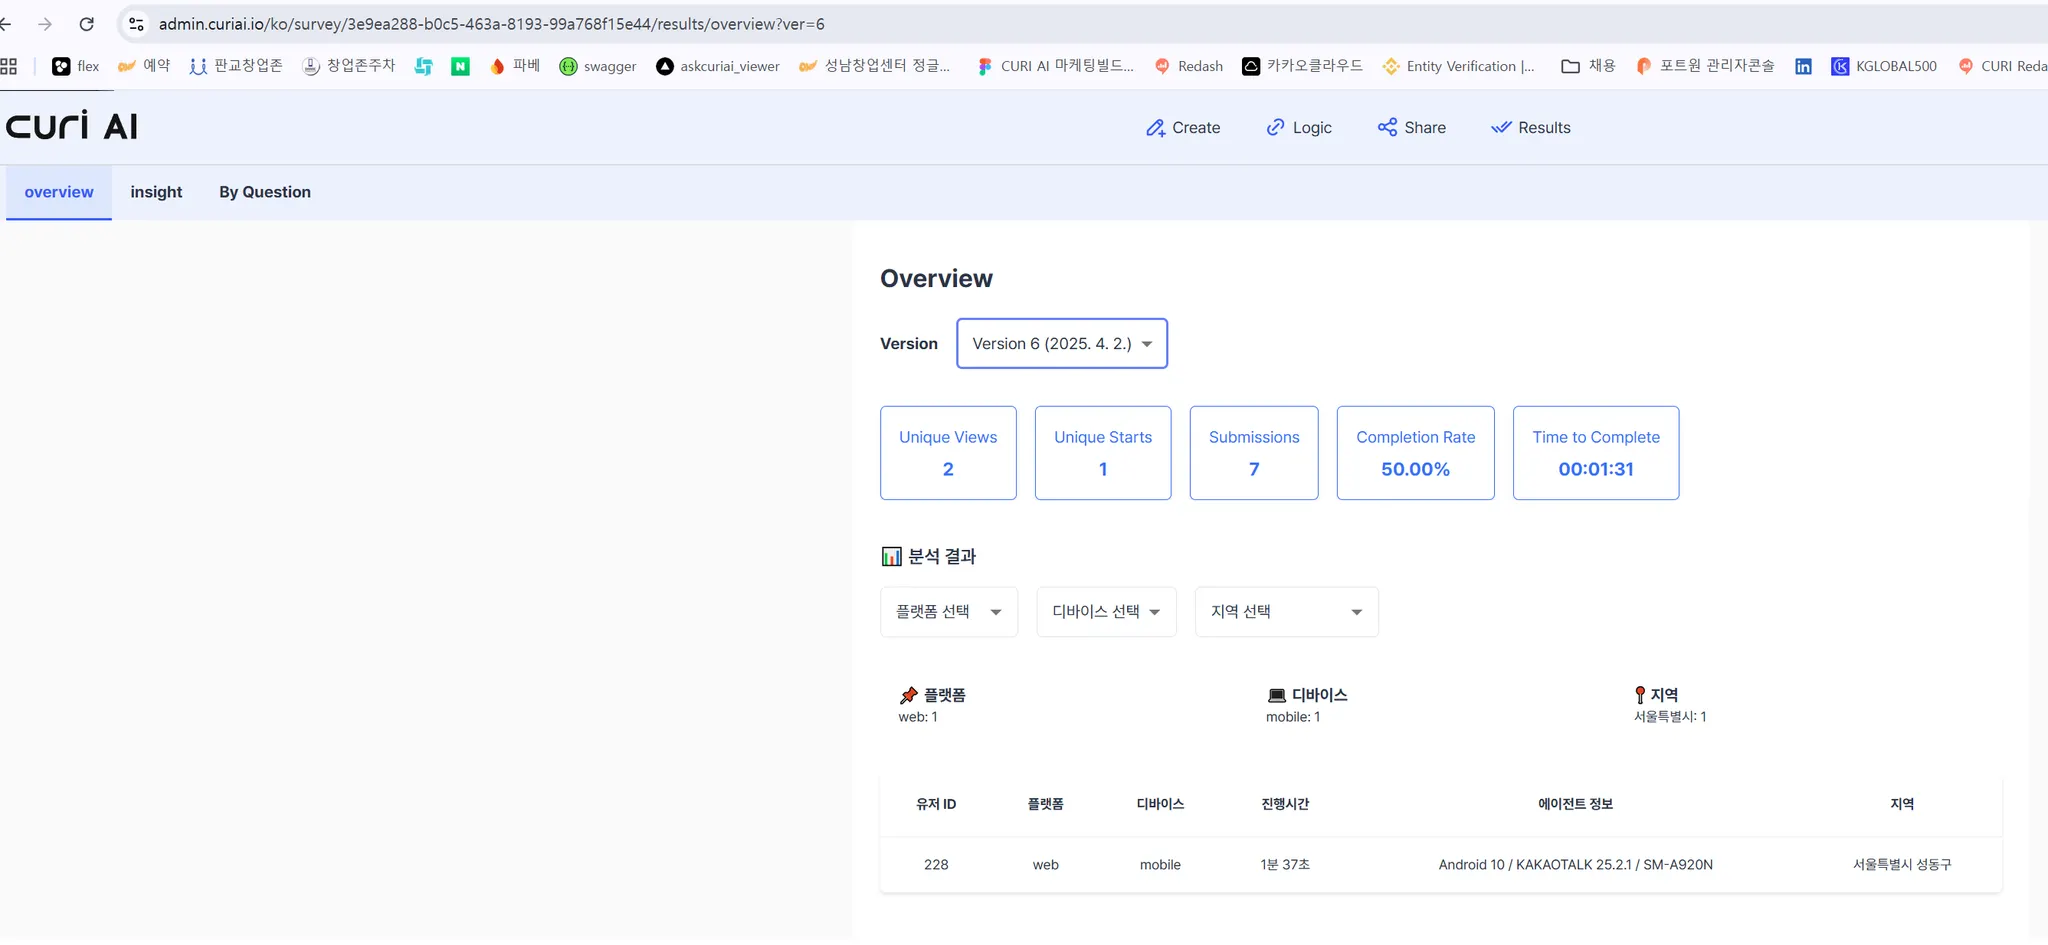Open the 성남창업센터 bookmark
The width and height of the screenshot is (2048, 945).
875,66
